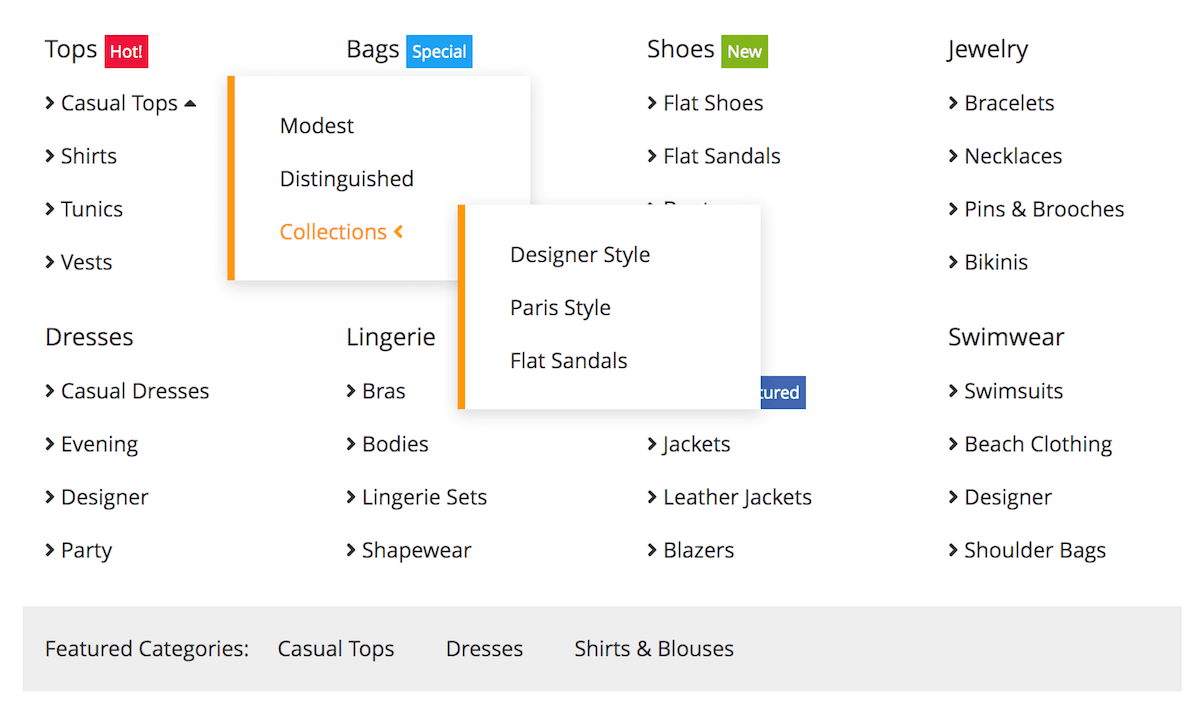Click the blue Special badge beside Bags
The height and width of the screenshot is (723, 1200).
[x=439, y=51]
